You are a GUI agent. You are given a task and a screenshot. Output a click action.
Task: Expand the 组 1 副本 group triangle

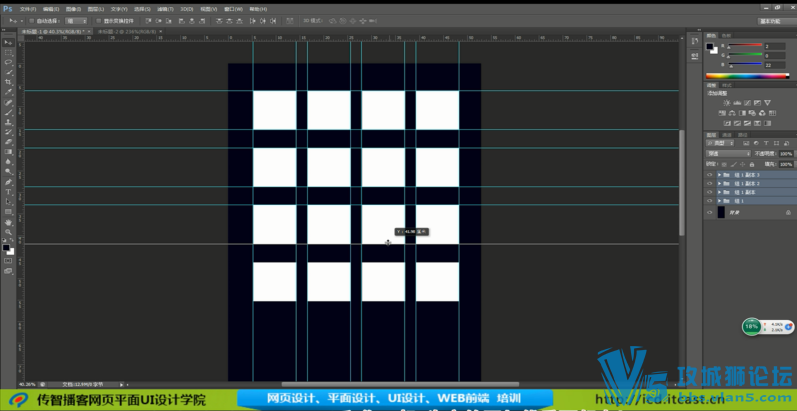(719, 192)
